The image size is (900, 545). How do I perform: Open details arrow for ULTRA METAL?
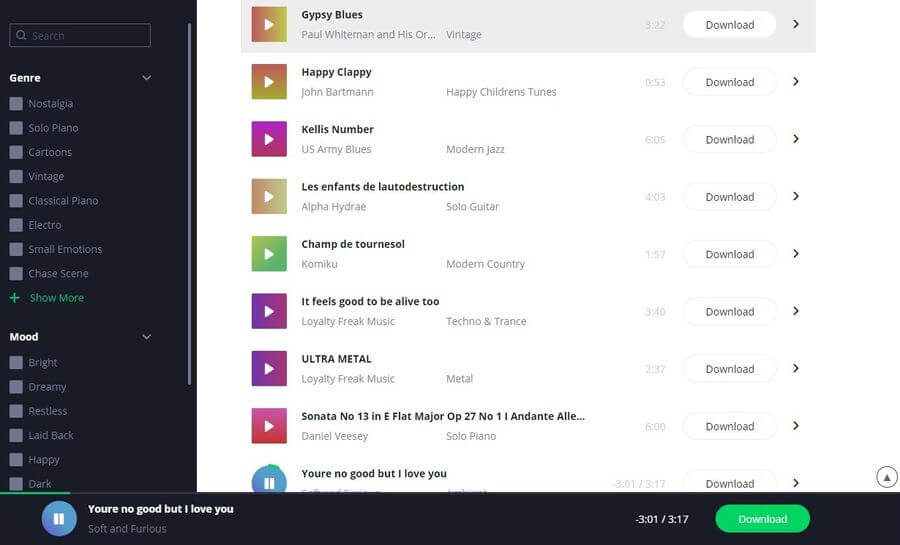tap(796, 368)
